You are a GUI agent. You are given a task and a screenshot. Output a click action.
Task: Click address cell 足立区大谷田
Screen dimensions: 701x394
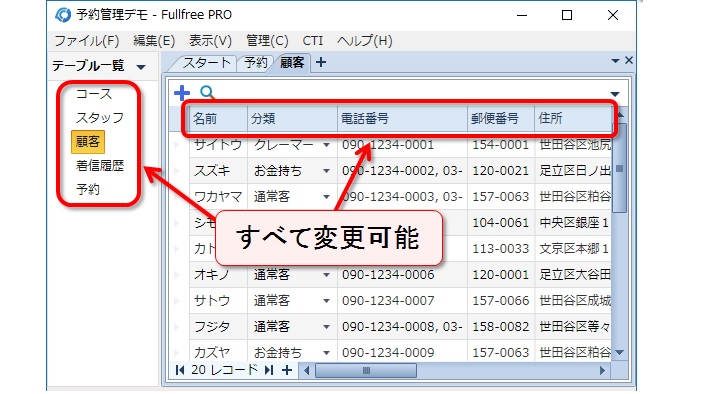click(573, 275)
